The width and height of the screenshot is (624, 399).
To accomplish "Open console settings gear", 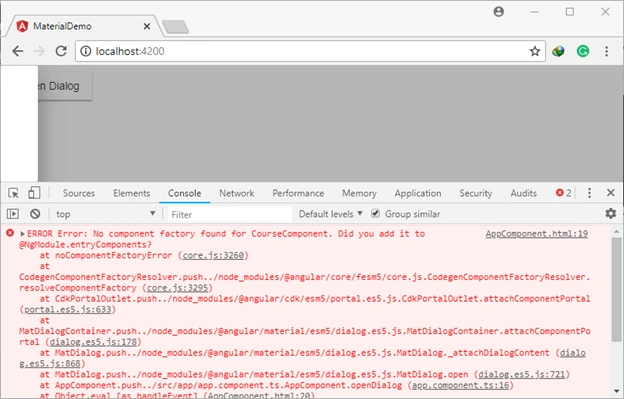I will 610,214.
